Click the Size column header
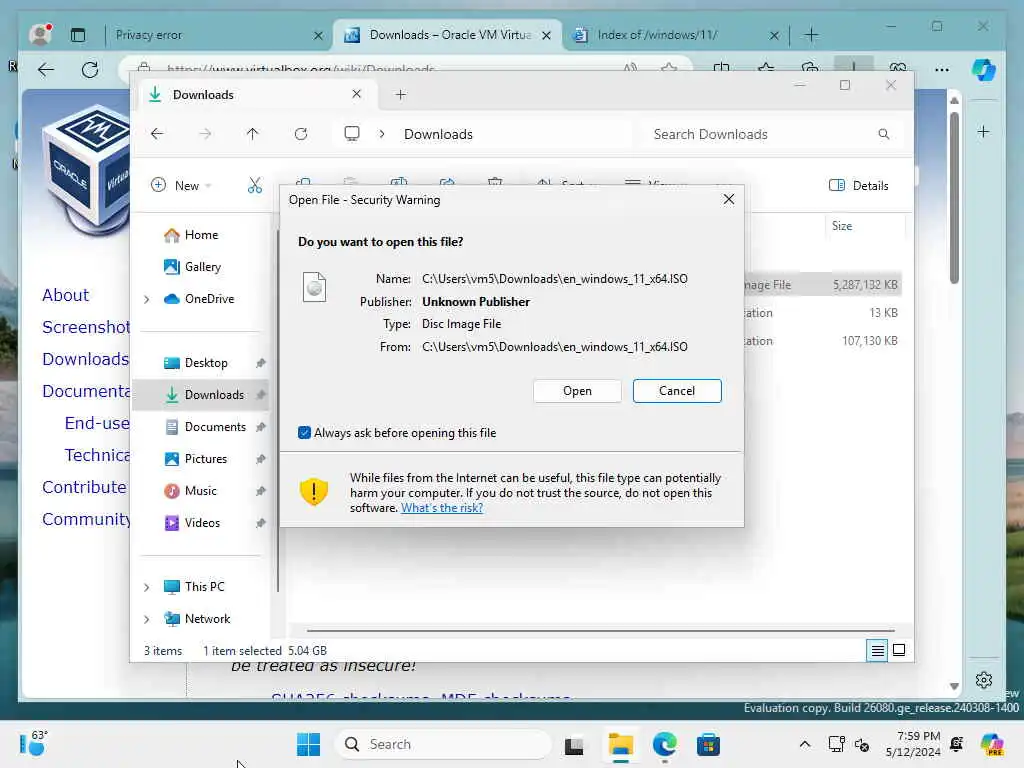The height and width of the screenshot is (768, 1024). (x=842, y=226)
